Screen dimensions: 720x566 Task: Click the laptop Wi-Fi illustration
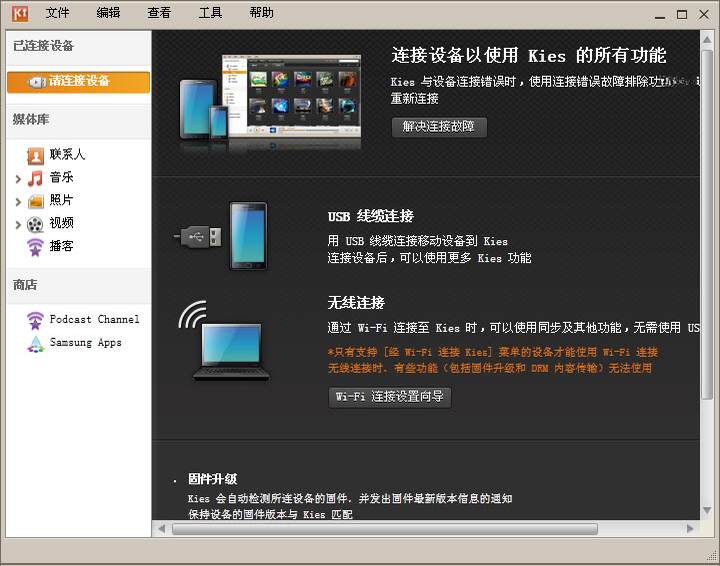(224, 341)
